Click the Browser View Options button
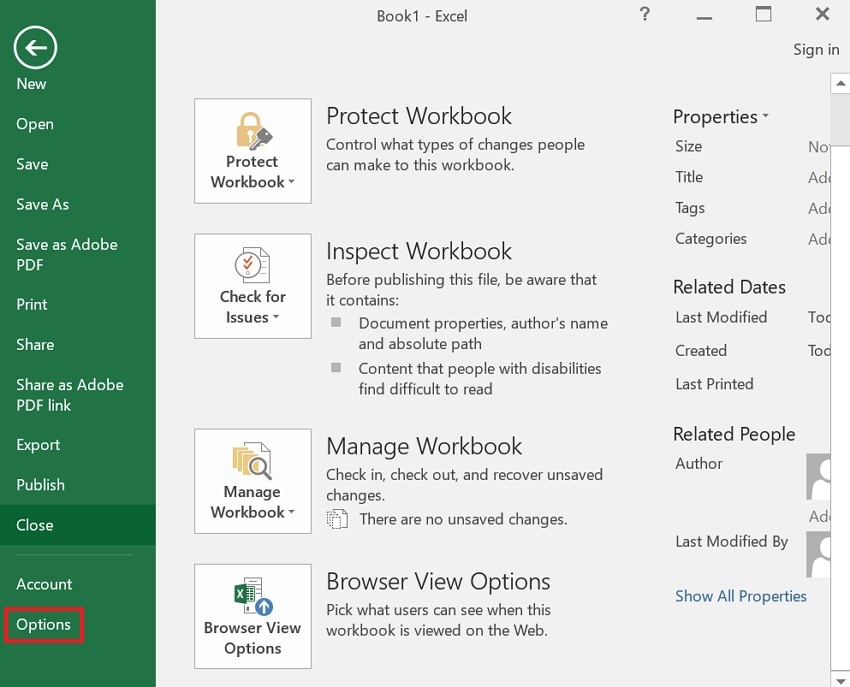Image resolution: width=850 pixels, height=687 pixels. click(x=253, y=617)
